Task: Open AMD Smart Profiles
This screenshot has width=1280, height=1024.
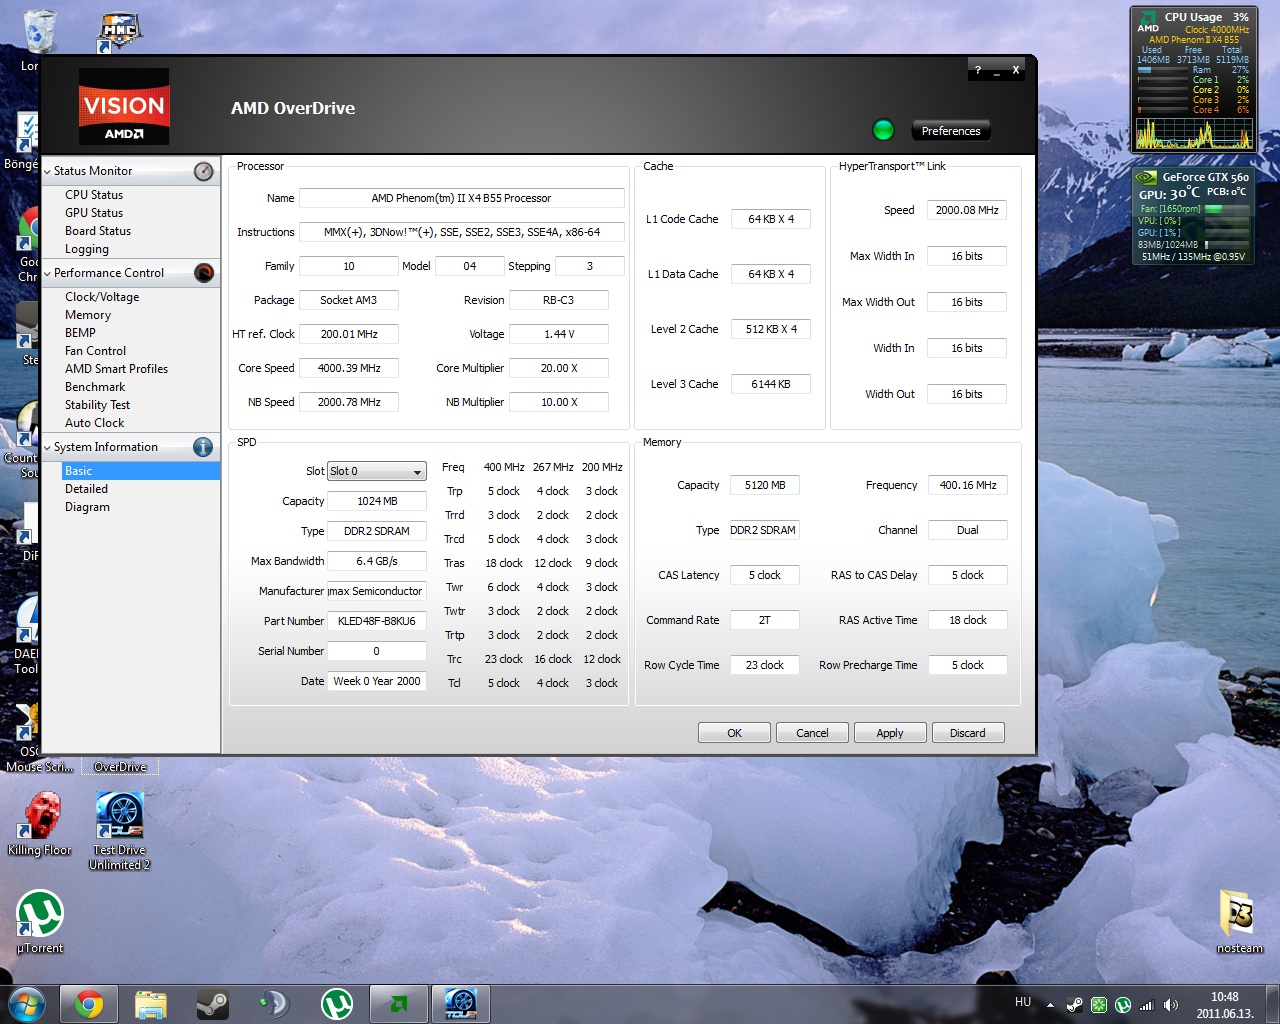Action: coord(116,369)
